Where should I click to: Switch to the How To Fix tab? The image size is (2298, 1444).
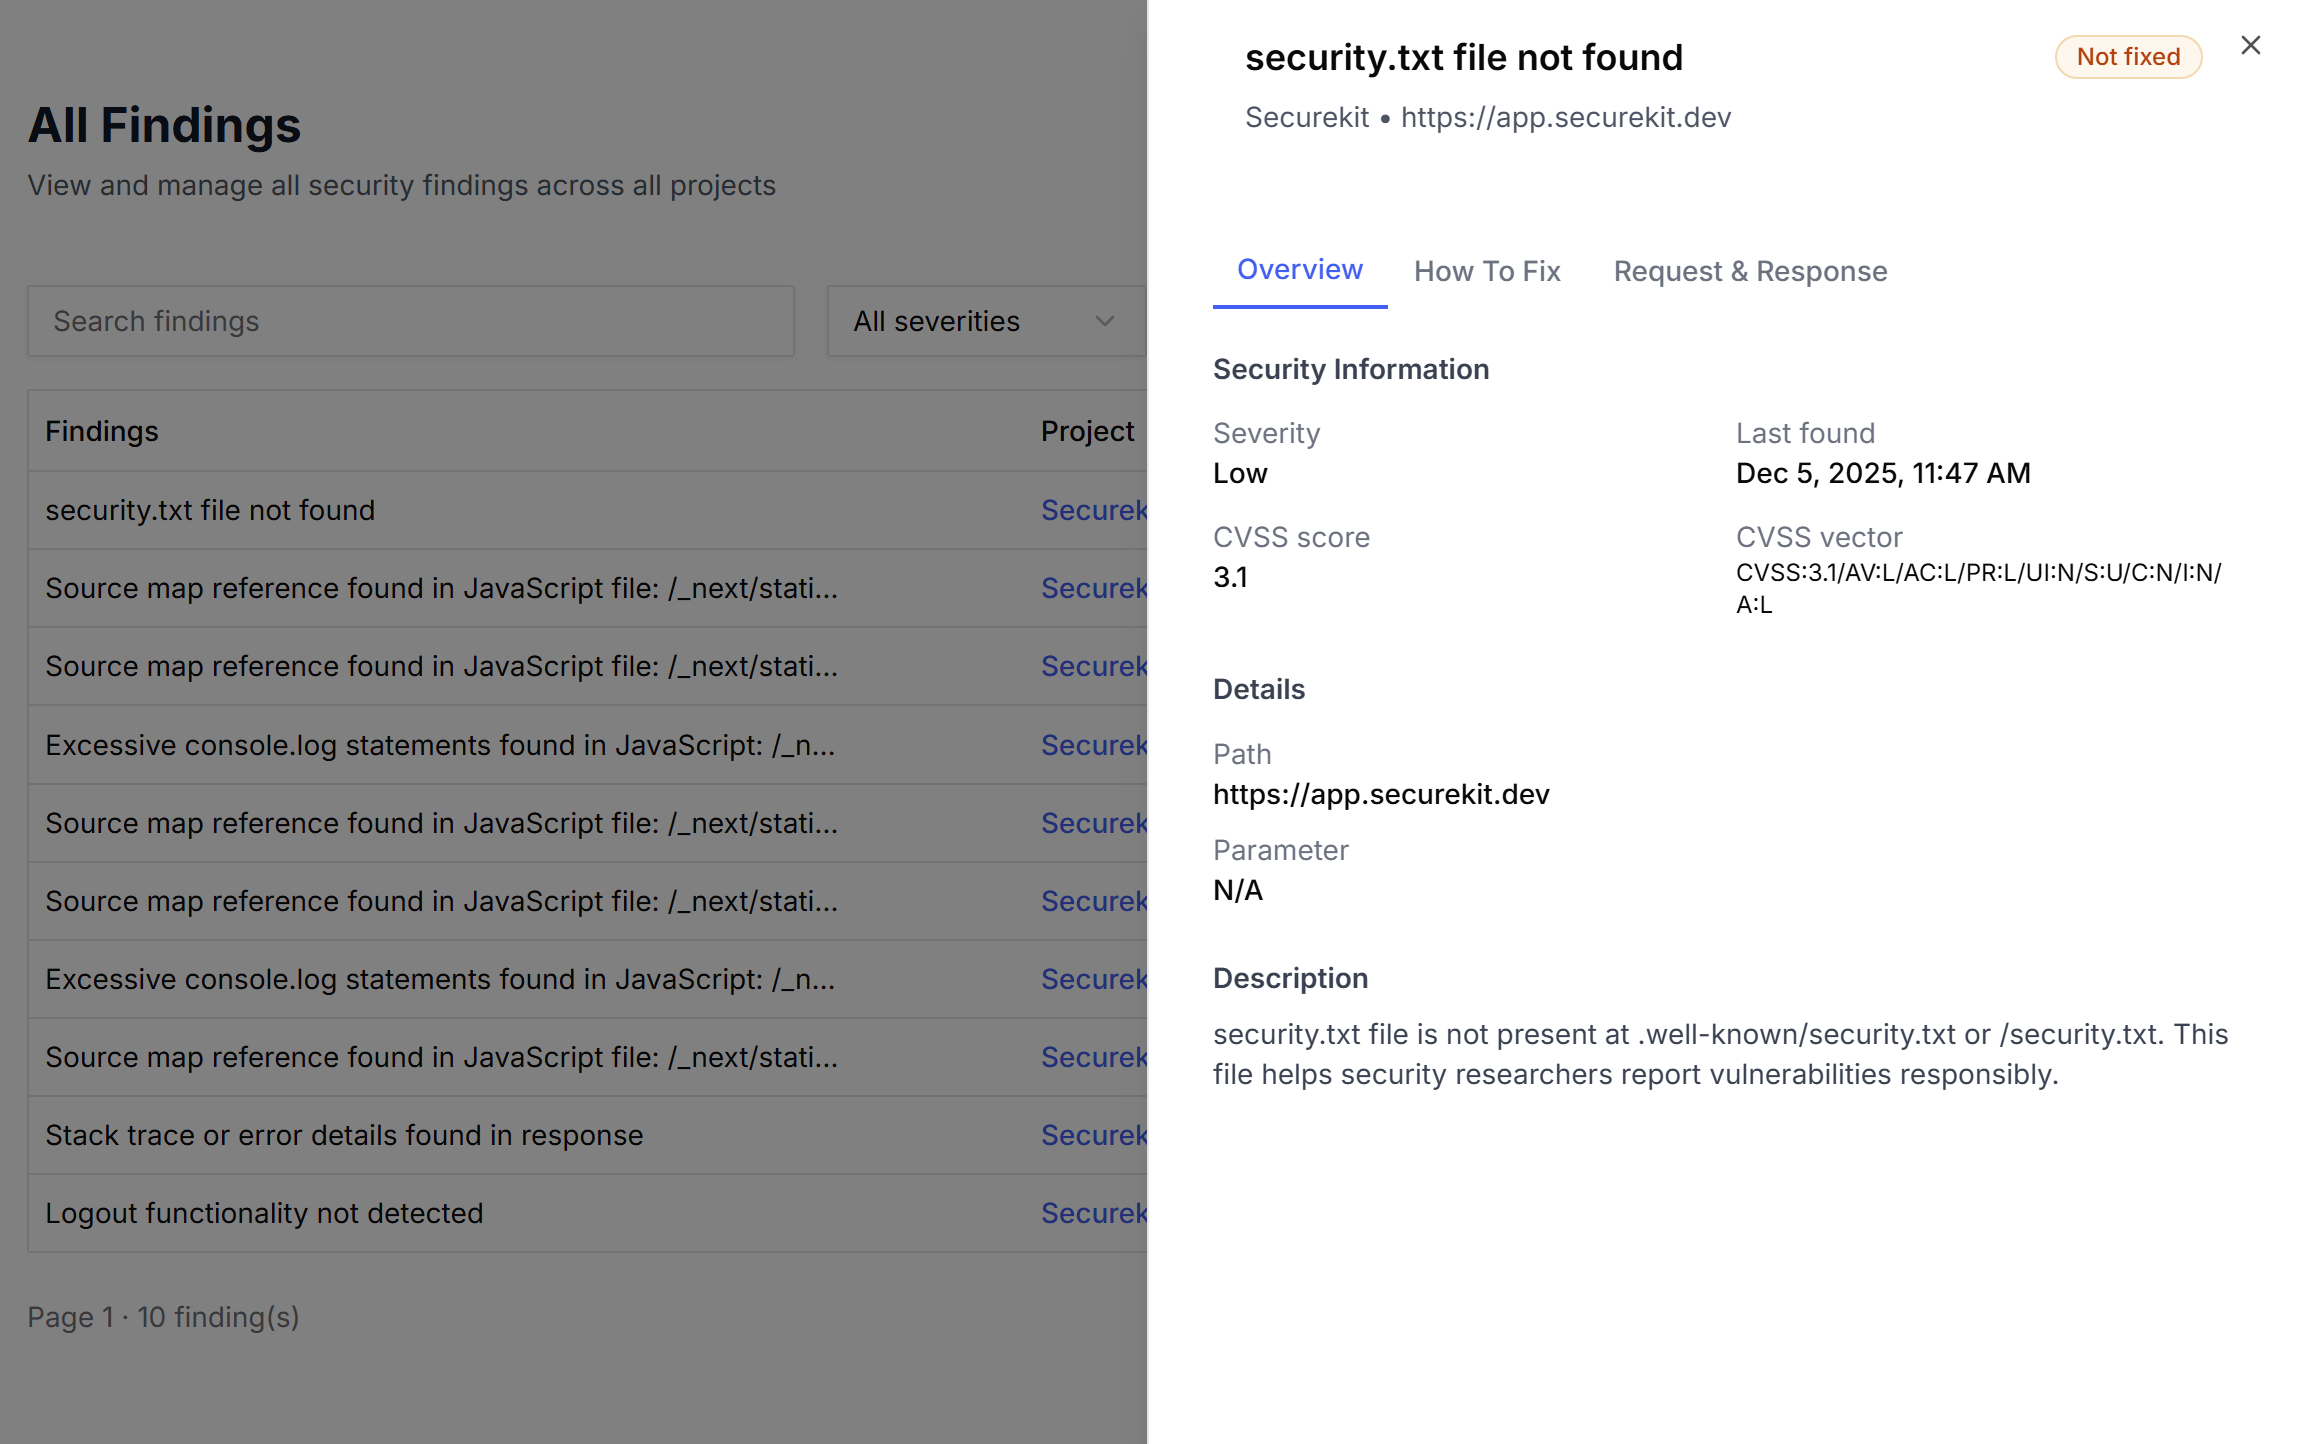coord(1486,271)
